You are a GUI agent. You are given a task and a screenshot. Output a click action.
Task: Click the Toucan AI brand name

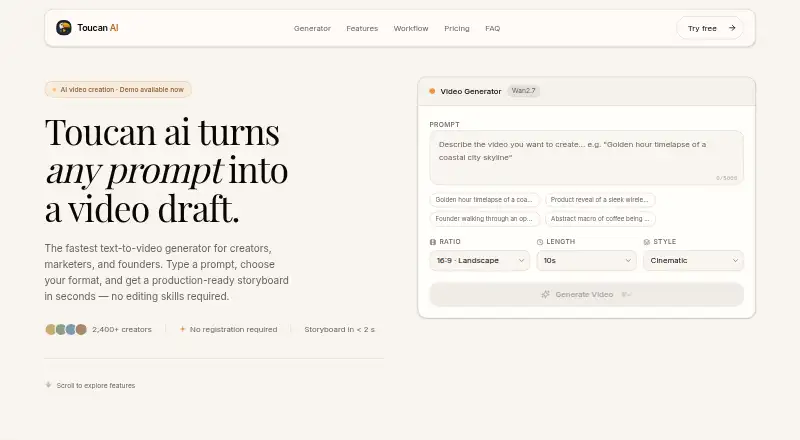click(x=98, y=28)
